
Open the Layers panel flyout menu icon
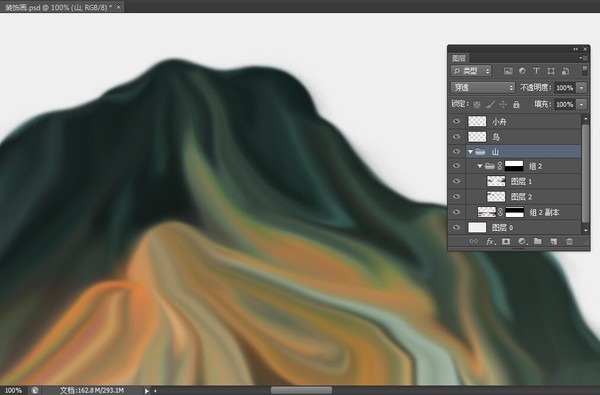pyautogui.click(x=584, y=58)
